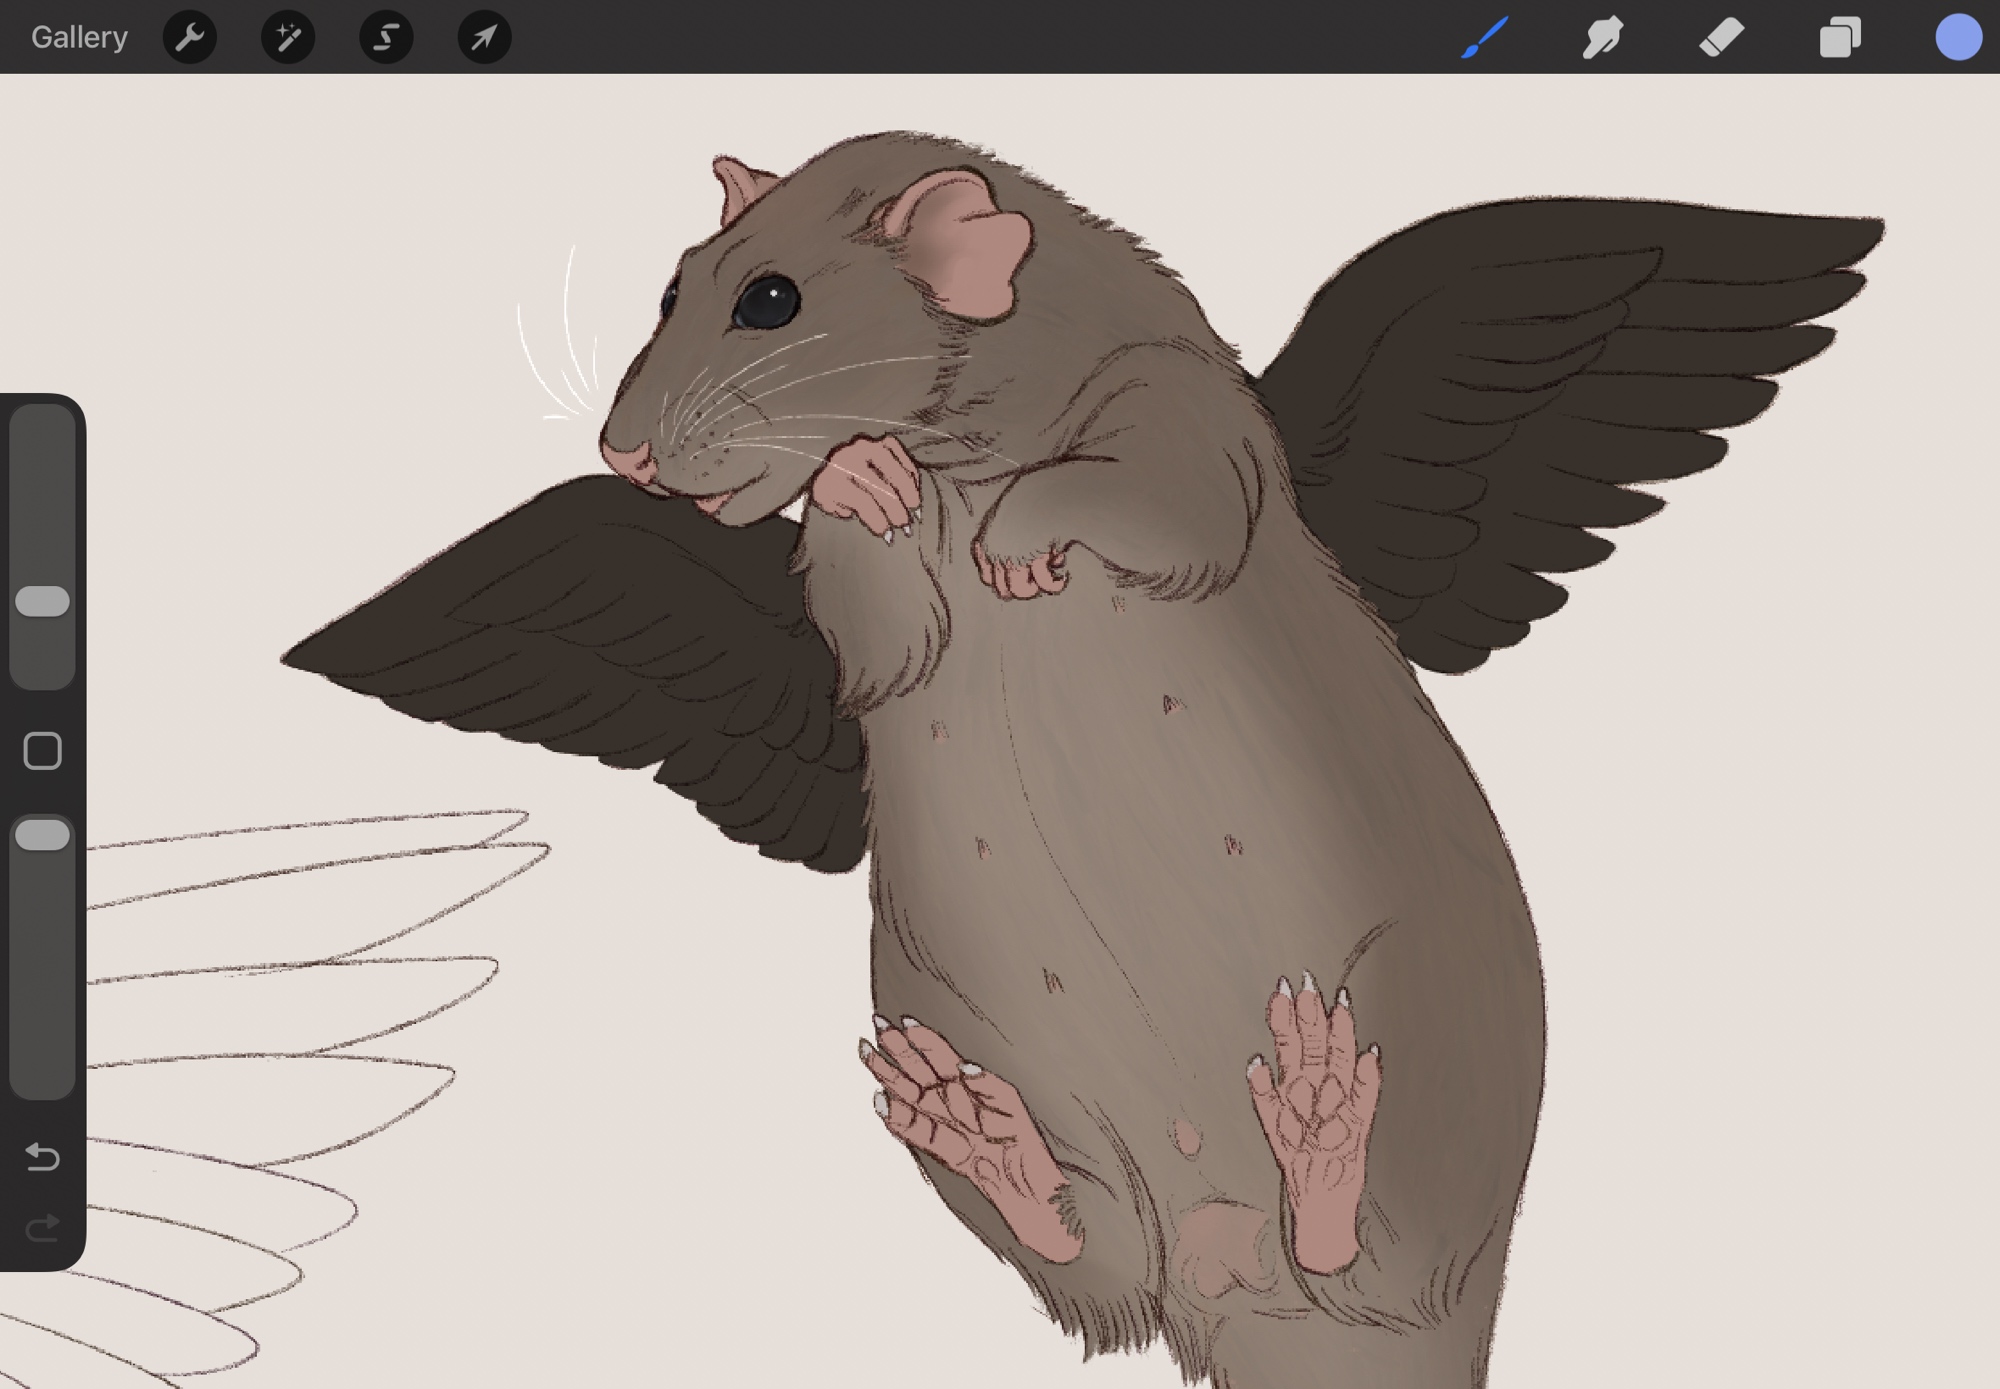2000x1389 pixels.
Task: Undo the last stroke
Action: coord(42,1157)
